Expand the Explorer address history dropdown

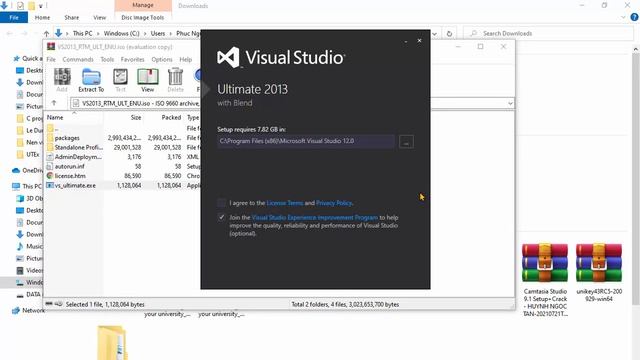click(x=435, y=33)
